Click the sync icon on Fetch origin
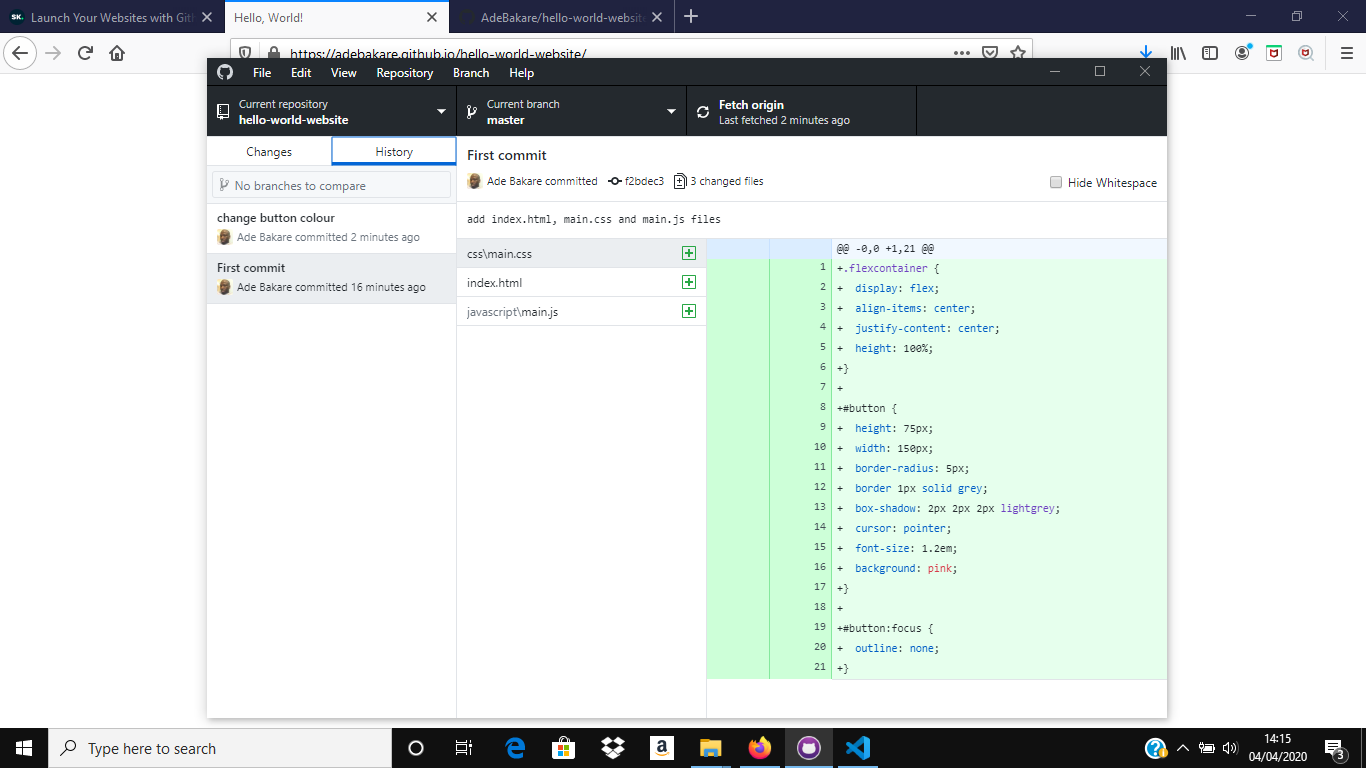The height and width of the screenshot is (768, 1366). click(702, 112)
